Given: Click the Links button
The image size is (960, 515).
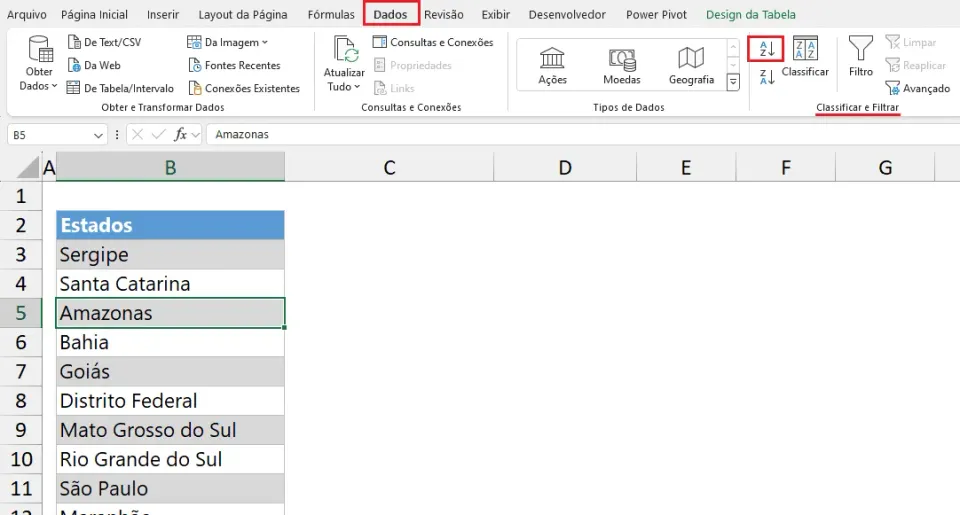Looking at the screenshot, I should 394,88.
